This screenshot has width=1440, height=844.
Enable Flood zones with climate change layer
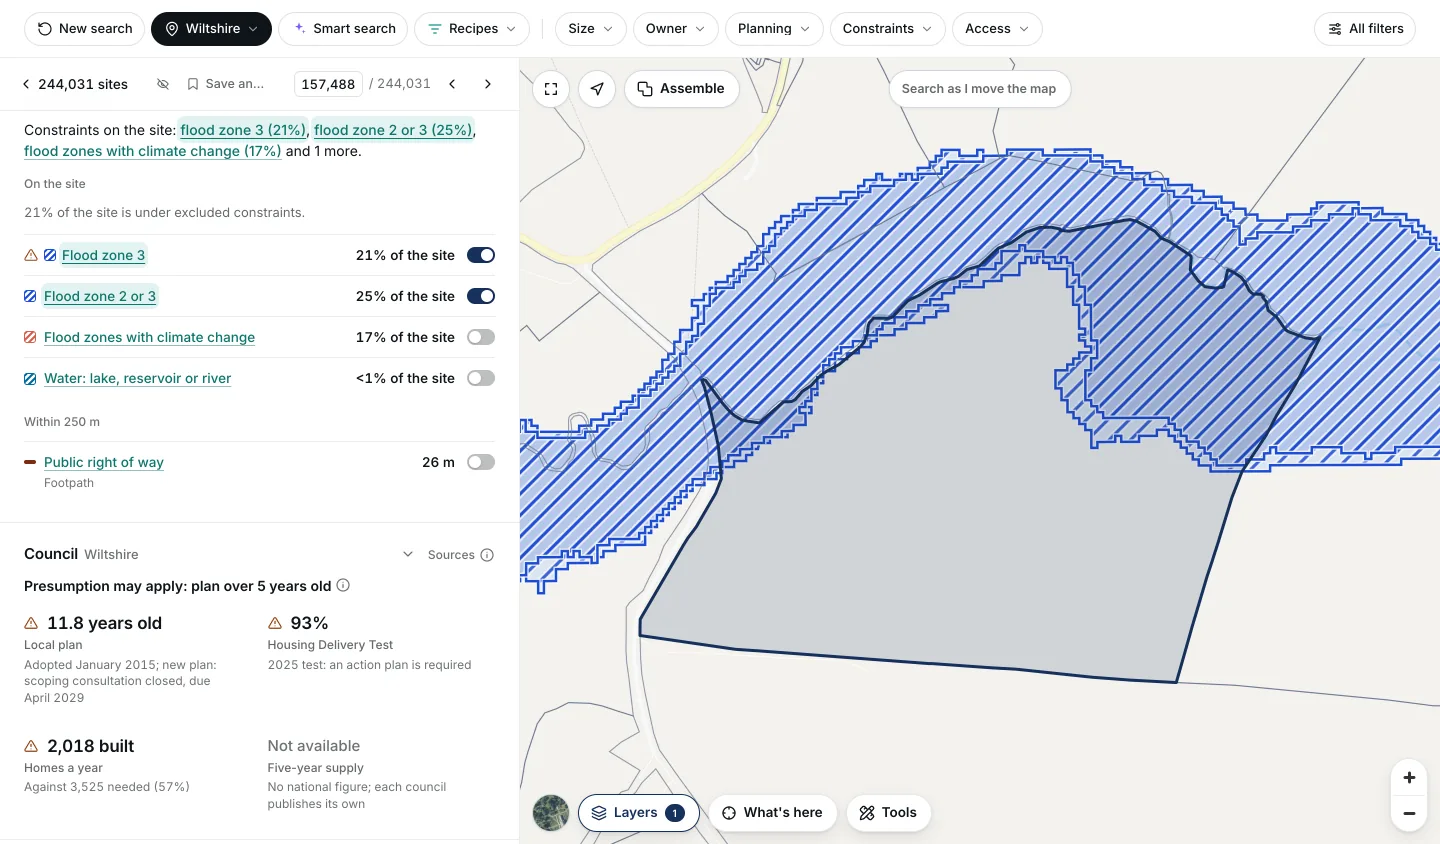point(481,337)
